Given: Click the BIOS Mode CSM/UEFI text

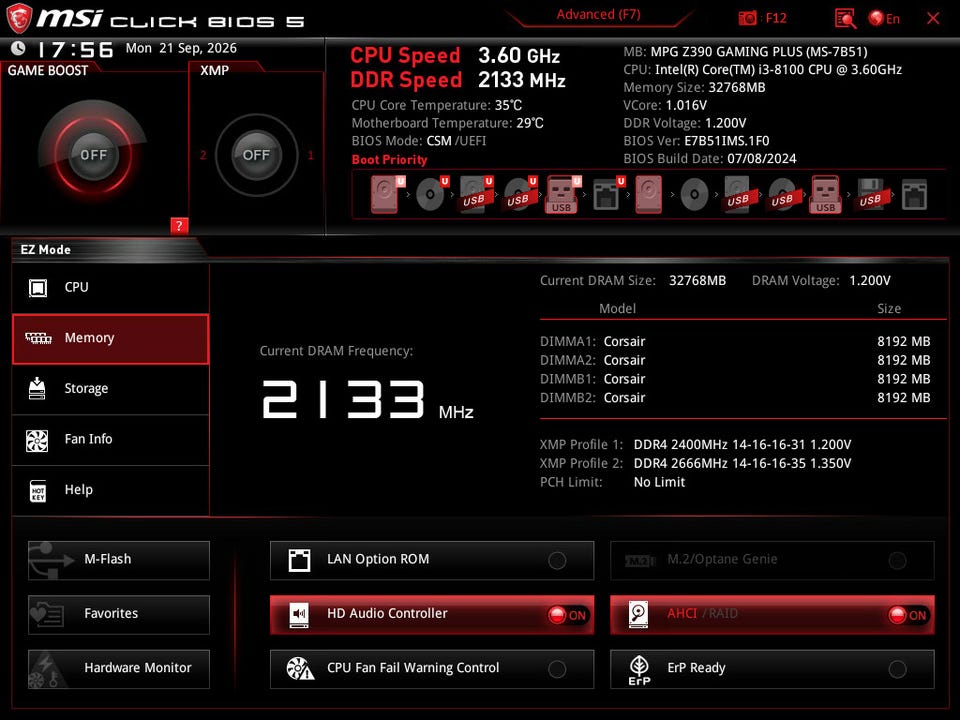Looking at the screenshot, I should (x=419, y=141).
